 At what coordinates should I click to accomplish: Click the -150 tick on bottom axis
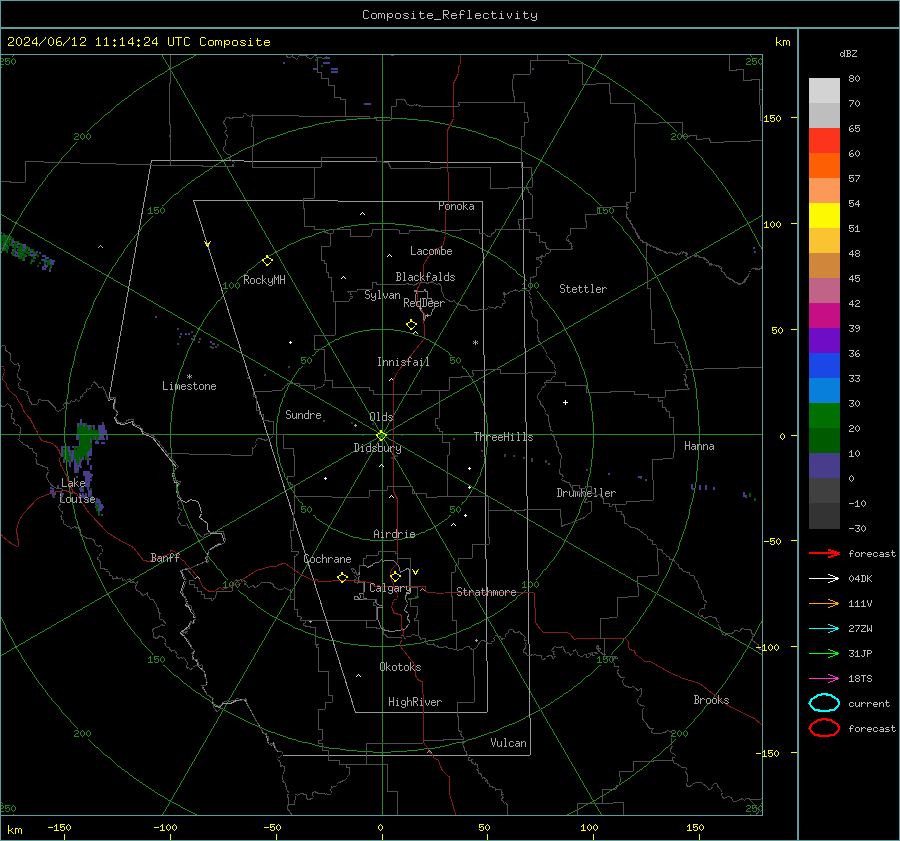pos(59,827)
